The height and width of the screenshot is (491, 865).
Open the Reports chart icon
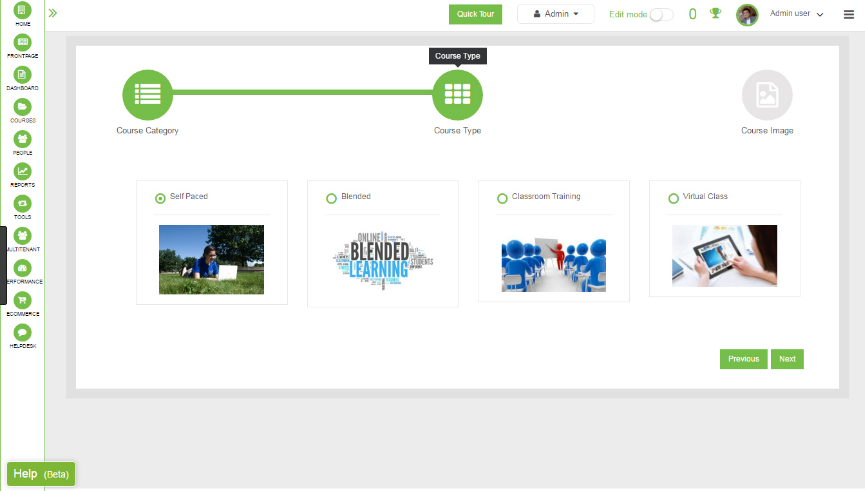point(22,172)
